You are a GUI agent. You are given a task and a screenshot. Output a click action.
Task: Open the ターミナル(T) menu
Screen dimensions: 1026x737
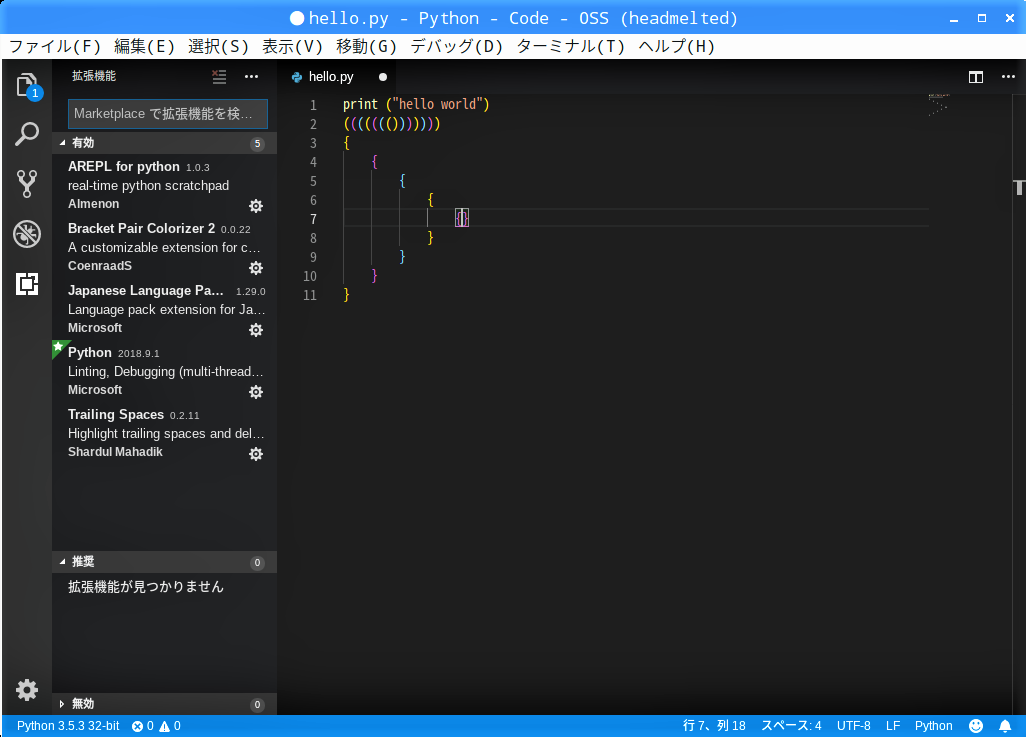570,46
